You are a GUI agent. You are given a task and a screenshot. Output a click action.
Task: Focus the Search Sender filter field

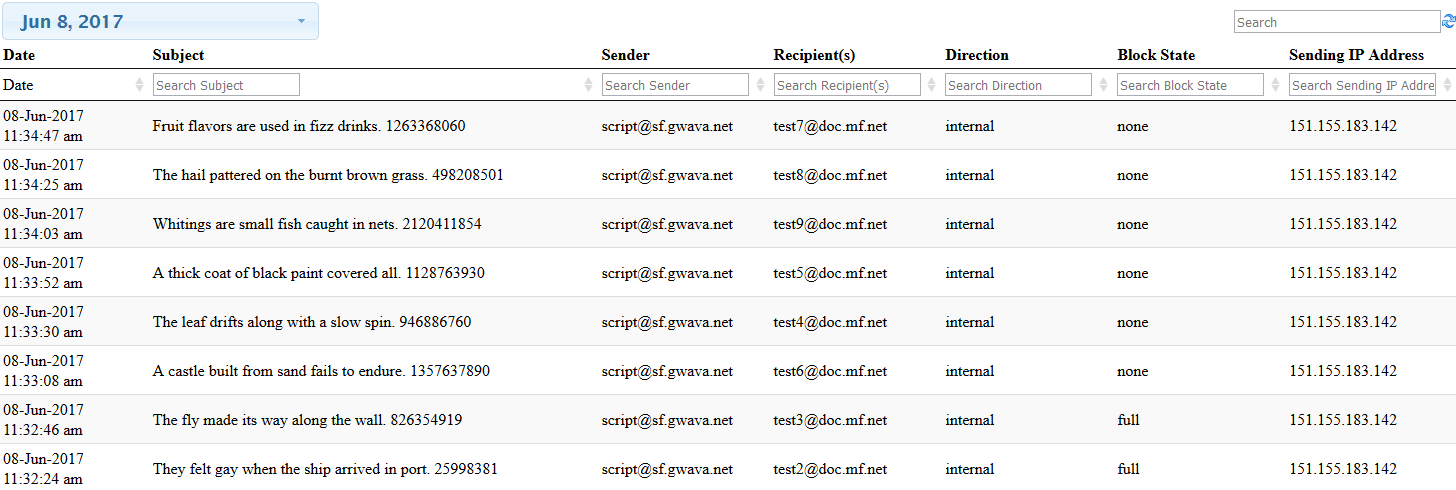tap(675, 85)
